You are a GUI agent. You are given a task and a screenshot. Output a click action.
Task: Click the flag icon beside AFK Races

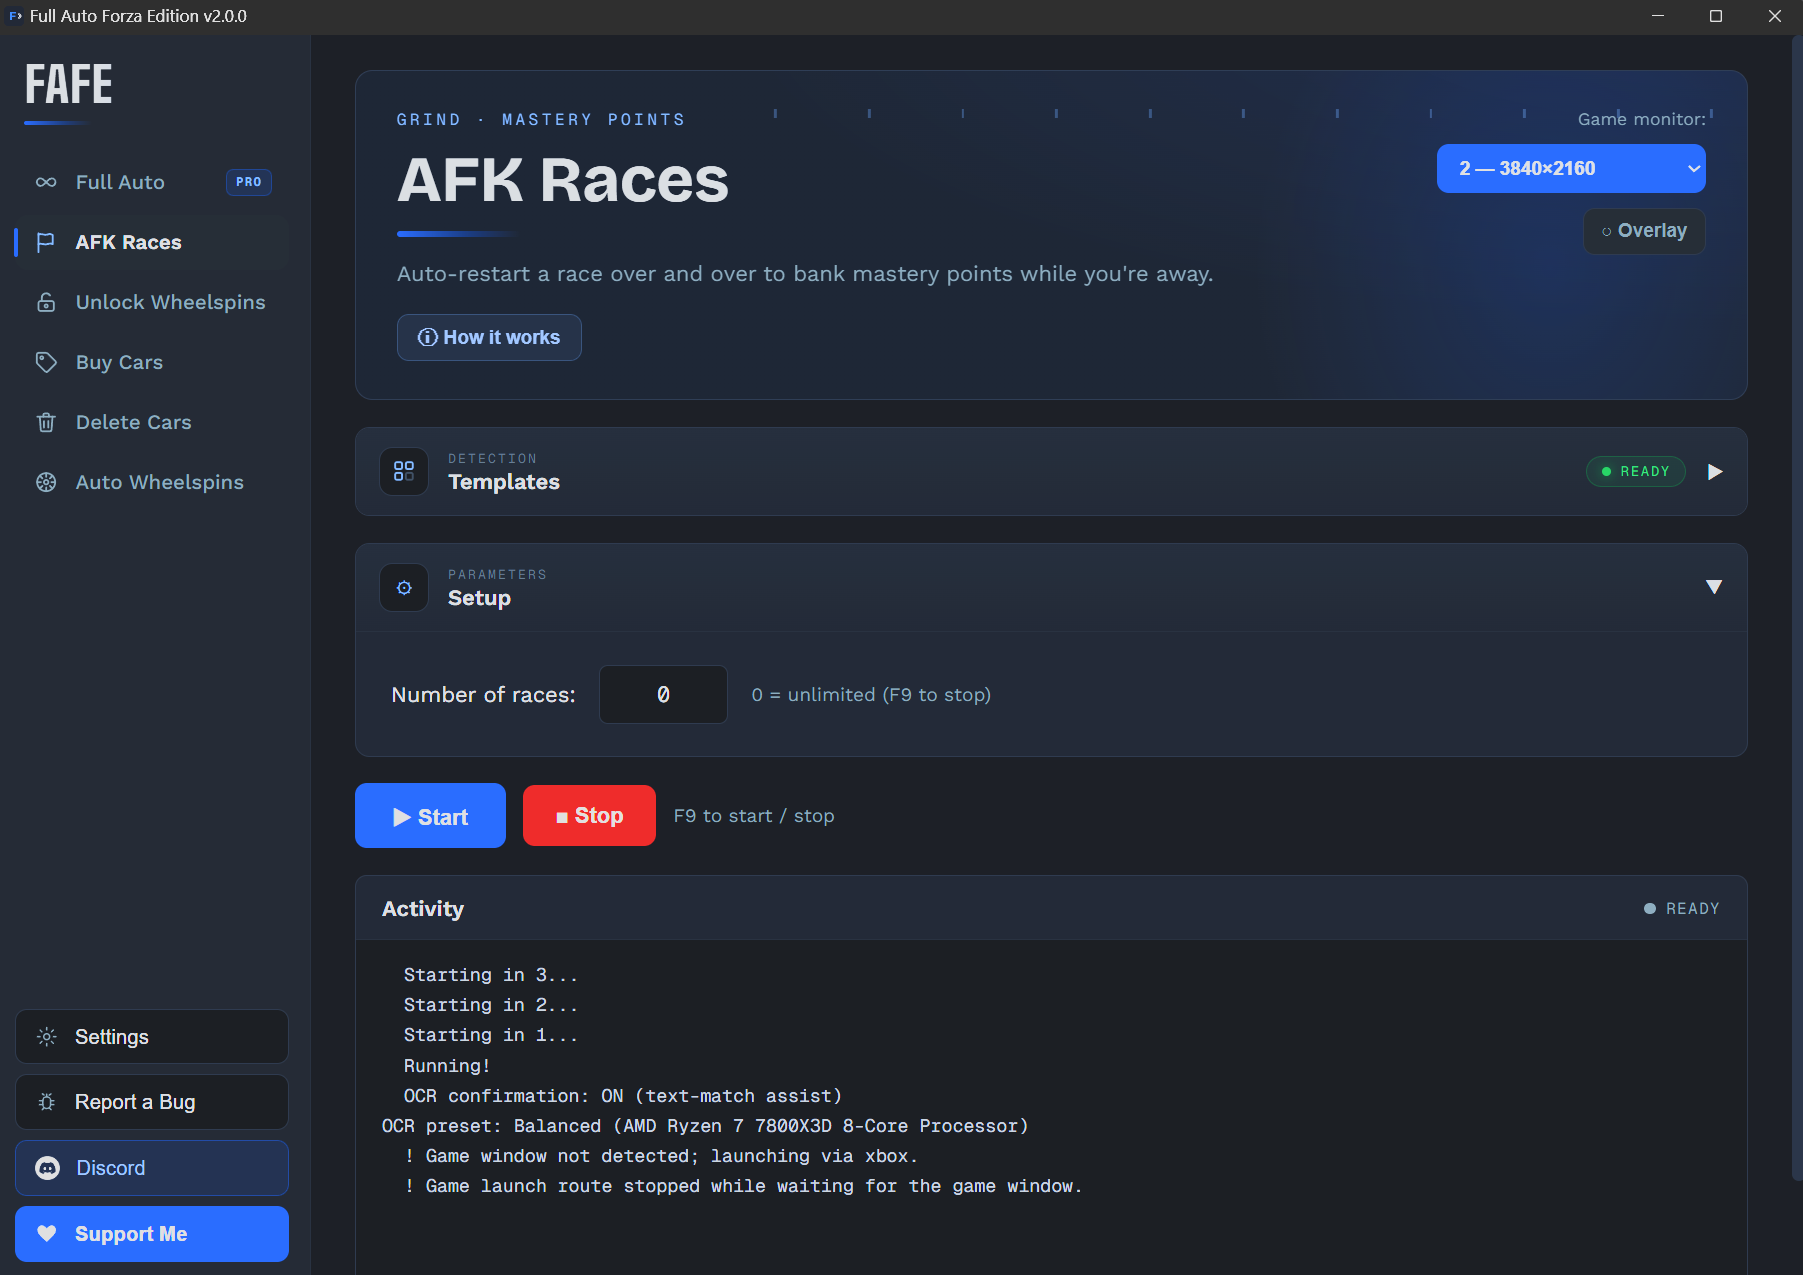point(45,242)
